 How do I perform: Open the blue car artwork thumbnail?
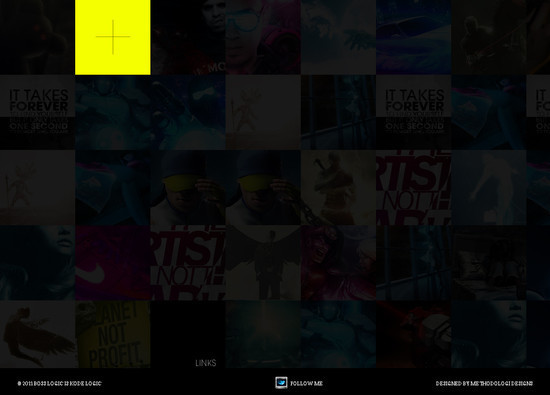point(414,37)
